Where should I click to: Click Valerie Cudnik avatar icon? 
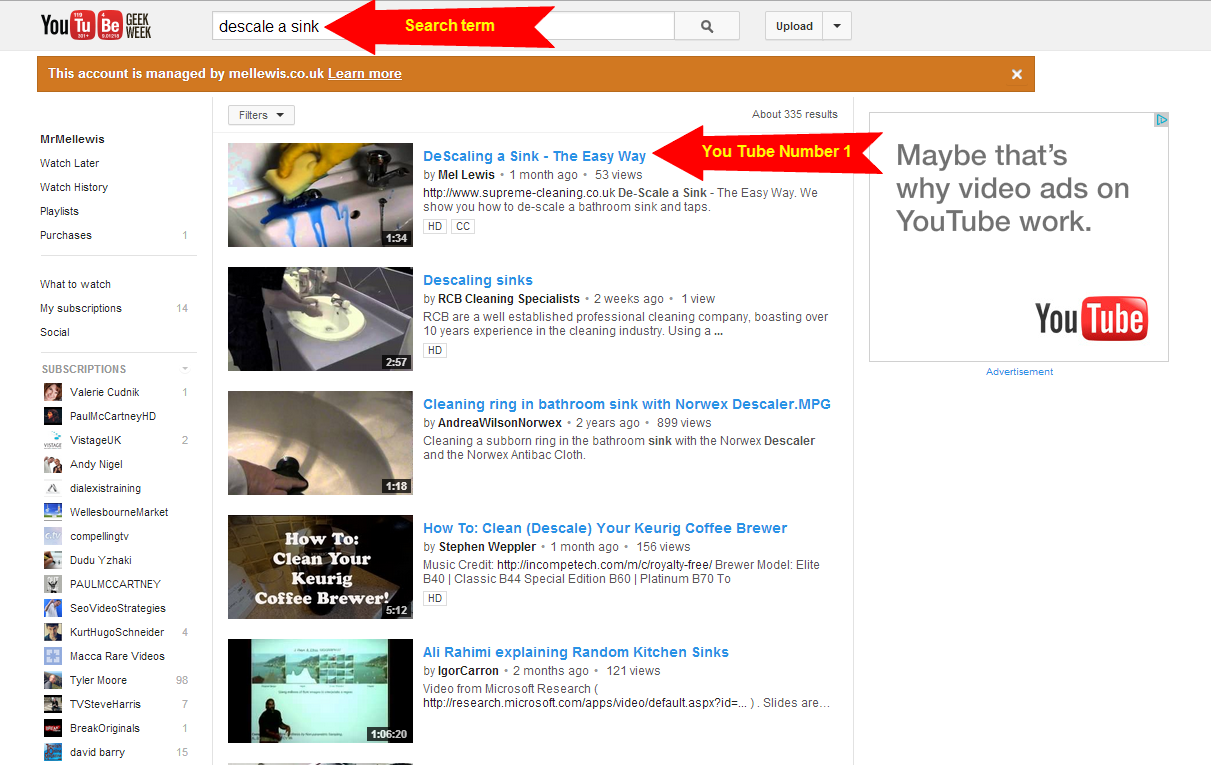click(53, 392)
